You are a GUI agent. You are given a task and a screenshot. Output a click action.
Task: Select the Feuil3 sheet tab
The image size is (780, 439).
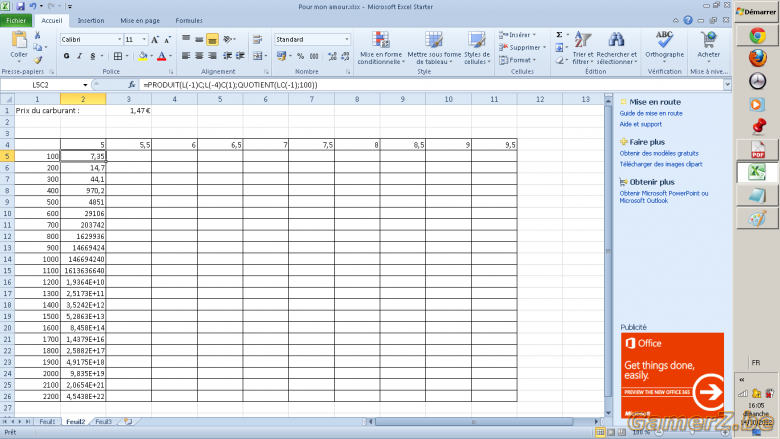coord(103,421)
